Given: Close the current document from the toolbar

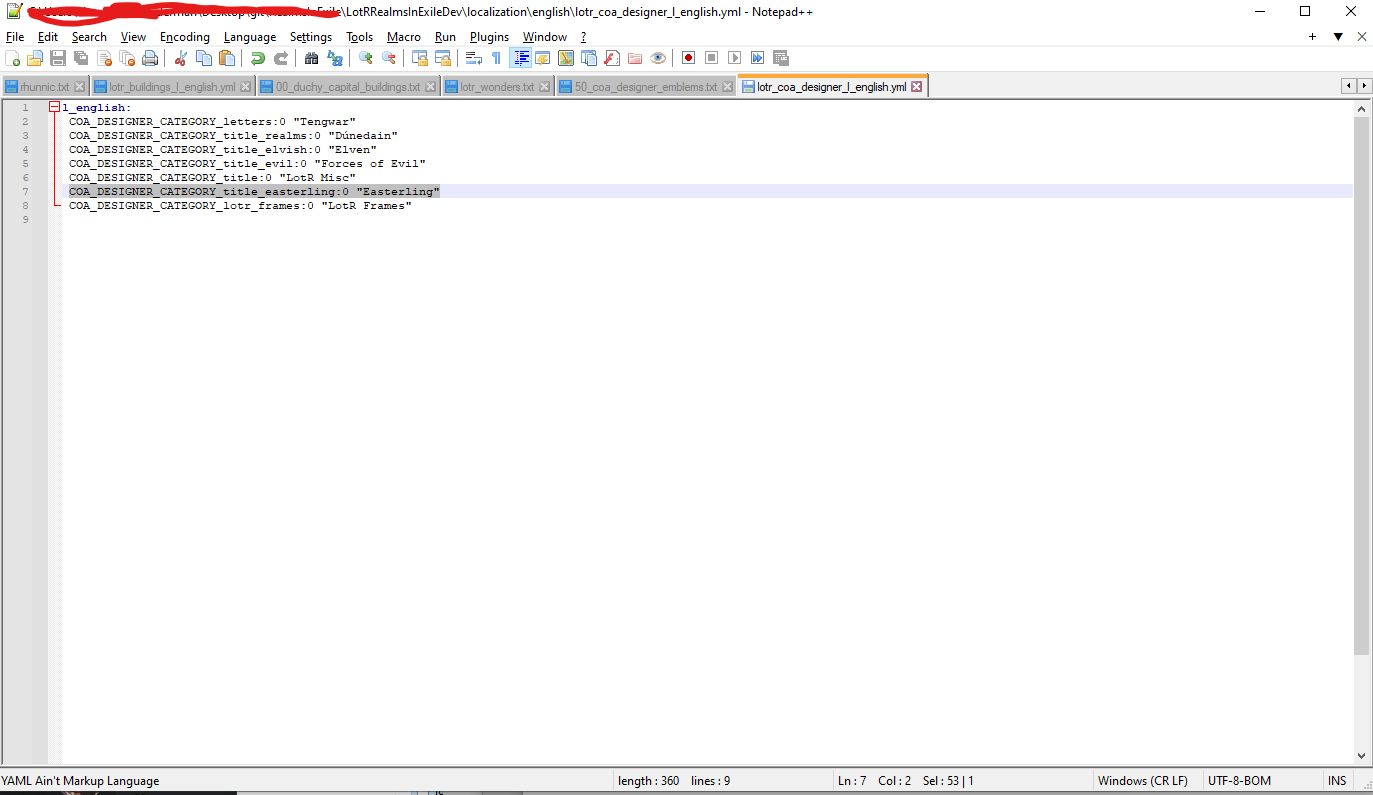Looking at the screenshot, I should 104,58.
